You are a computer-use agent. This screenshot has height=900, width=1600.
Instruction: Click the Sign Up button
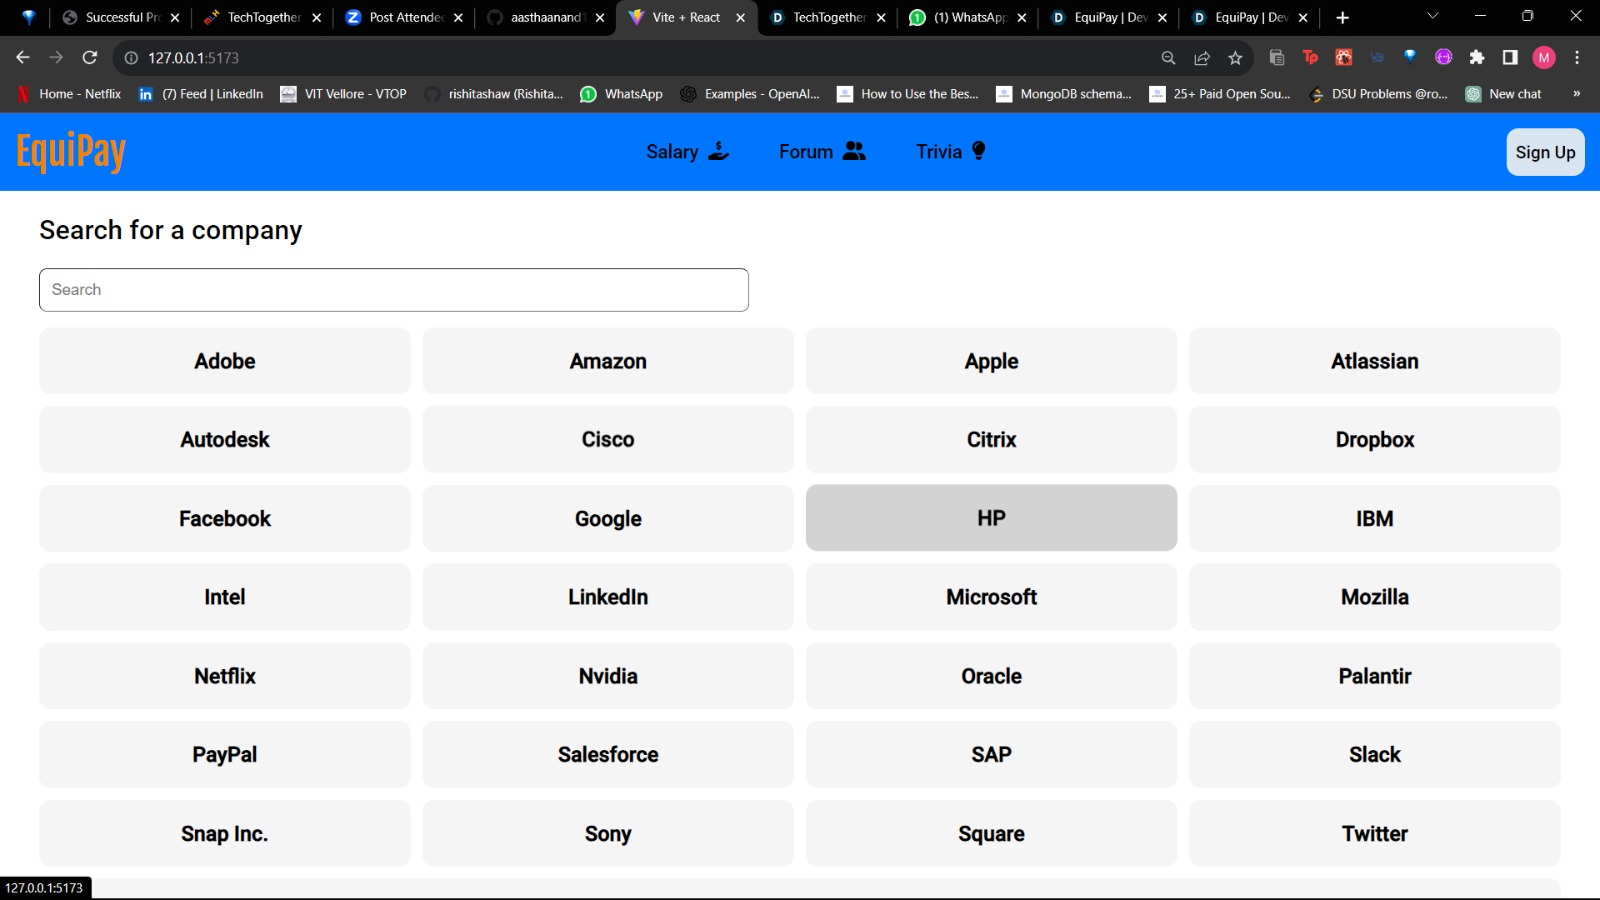click(x=1545, y=152)
